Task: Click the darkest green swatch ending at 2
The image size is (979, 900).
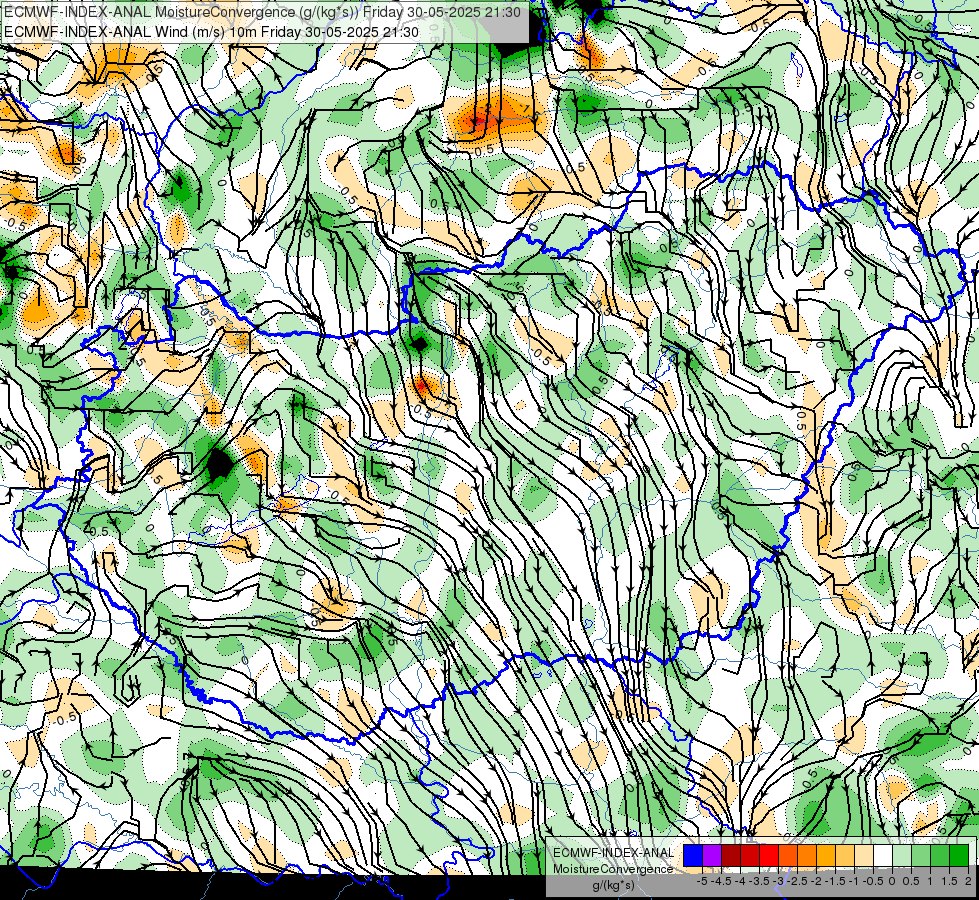Action: [x=959, y=856]
